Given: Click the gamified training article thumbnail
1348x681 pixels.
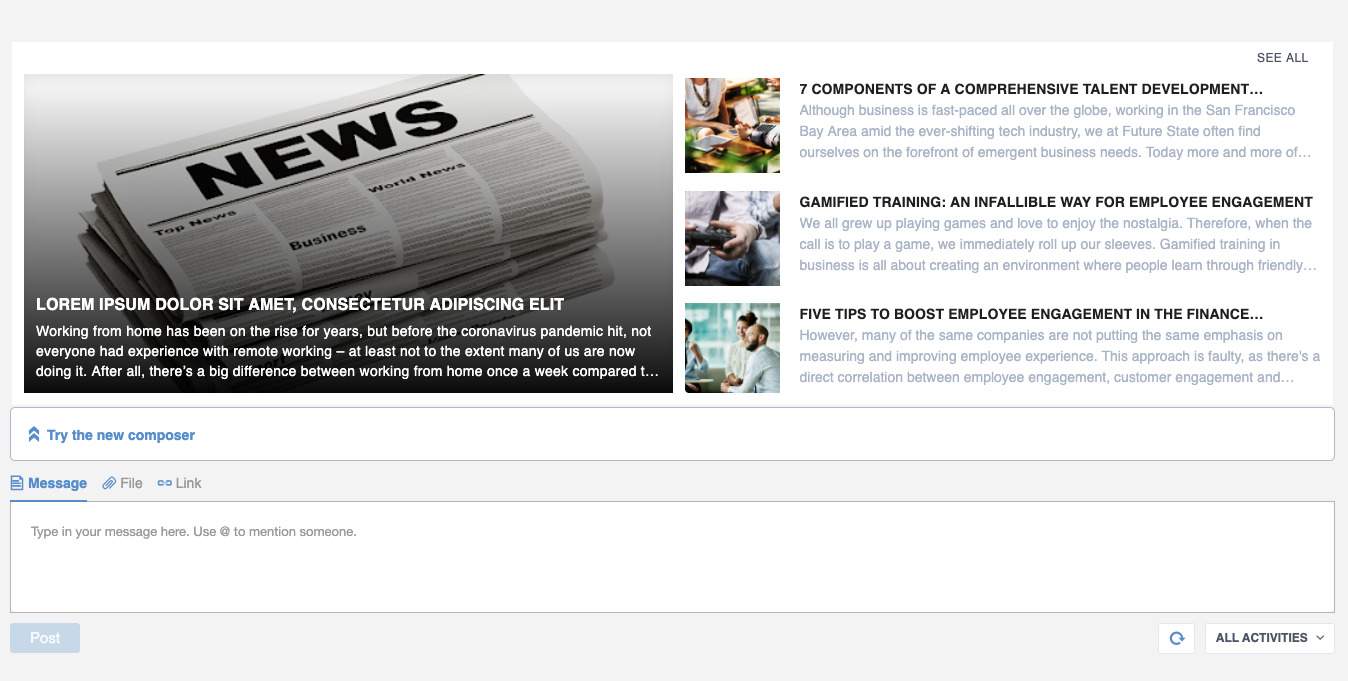Looking at the screenshot, I should point(732,238).
